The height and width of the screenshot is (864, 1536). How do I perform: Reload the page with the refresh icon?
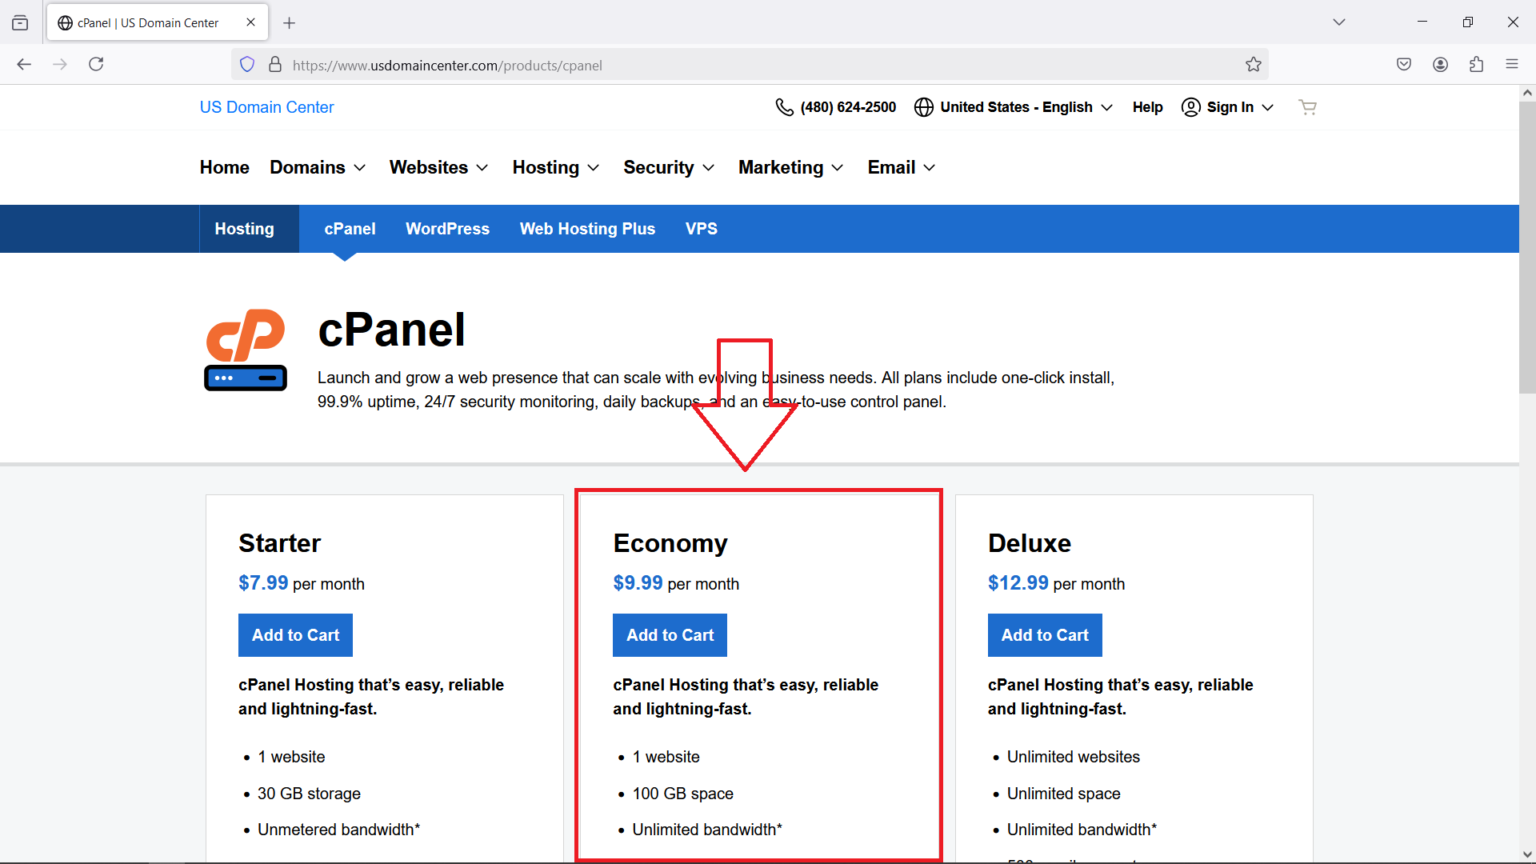(x=96, y=64)
